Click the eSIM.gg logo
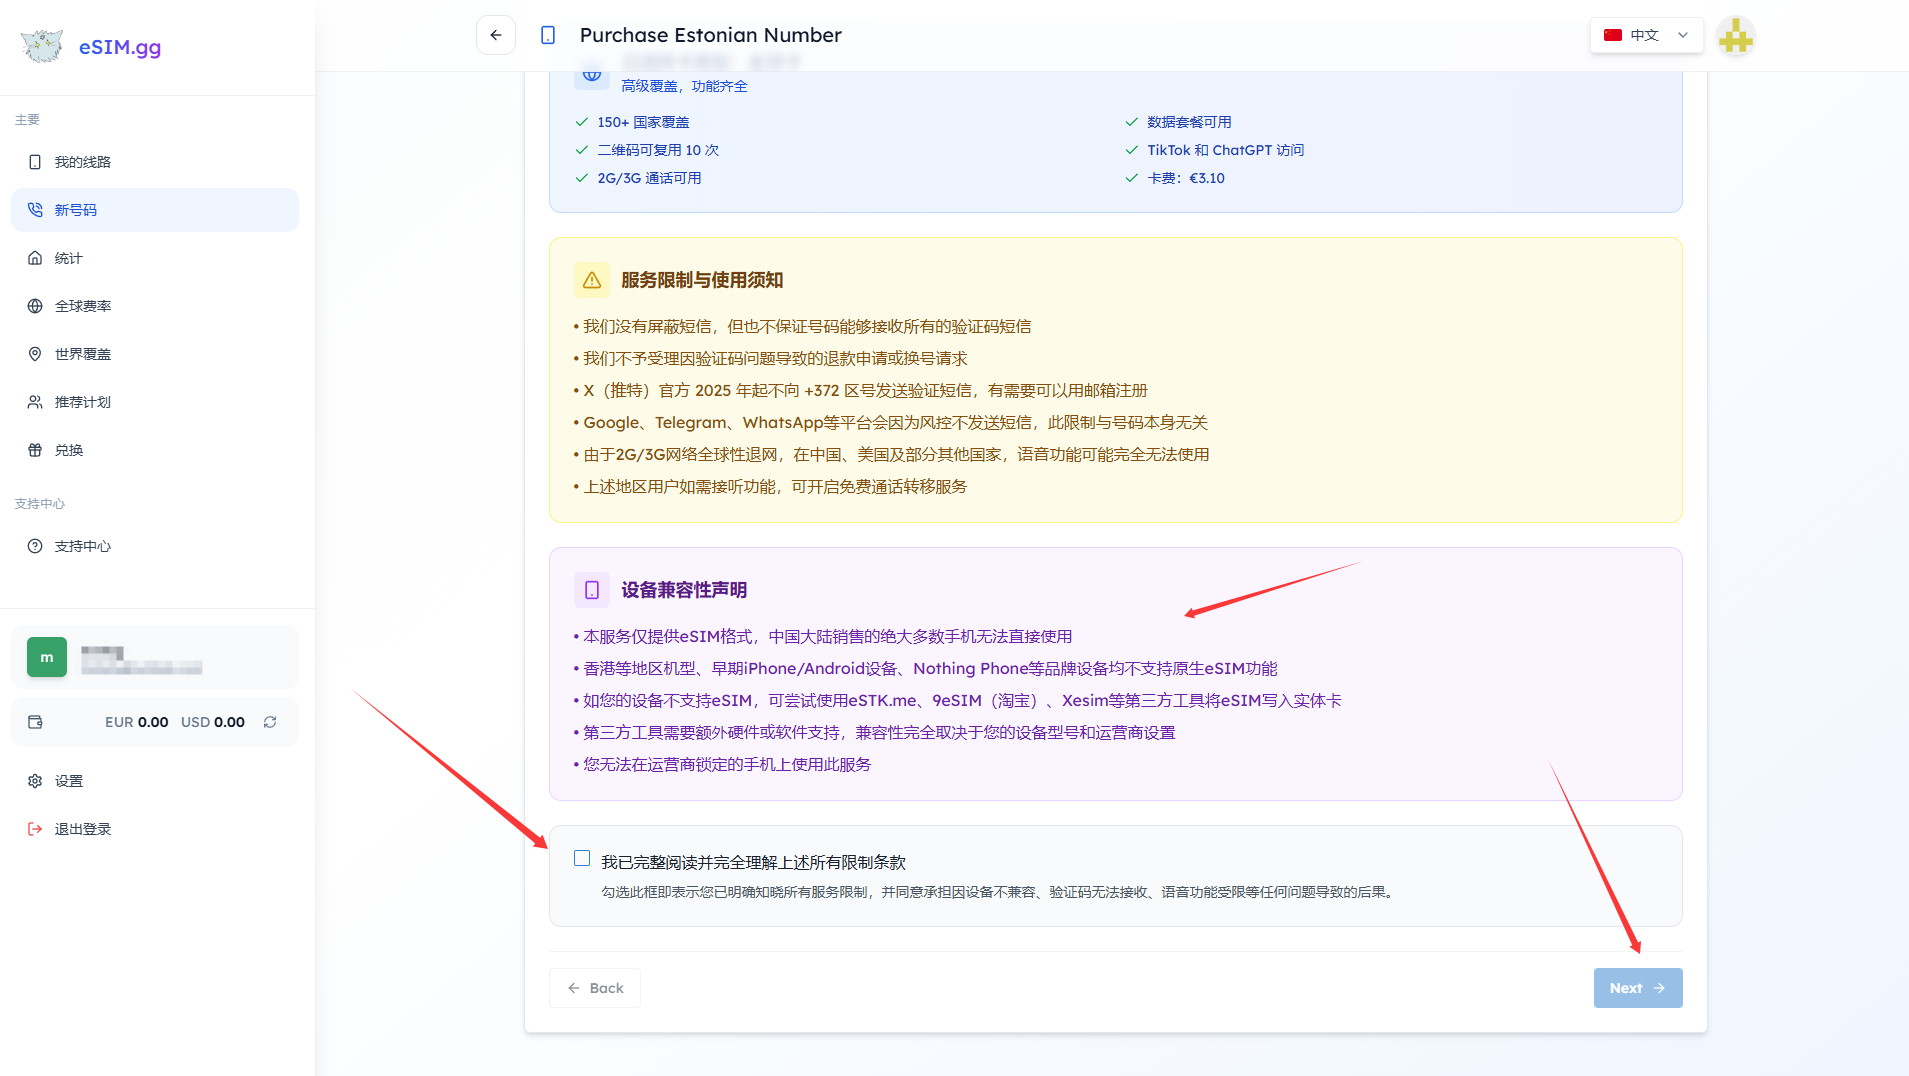 point(91,46)
